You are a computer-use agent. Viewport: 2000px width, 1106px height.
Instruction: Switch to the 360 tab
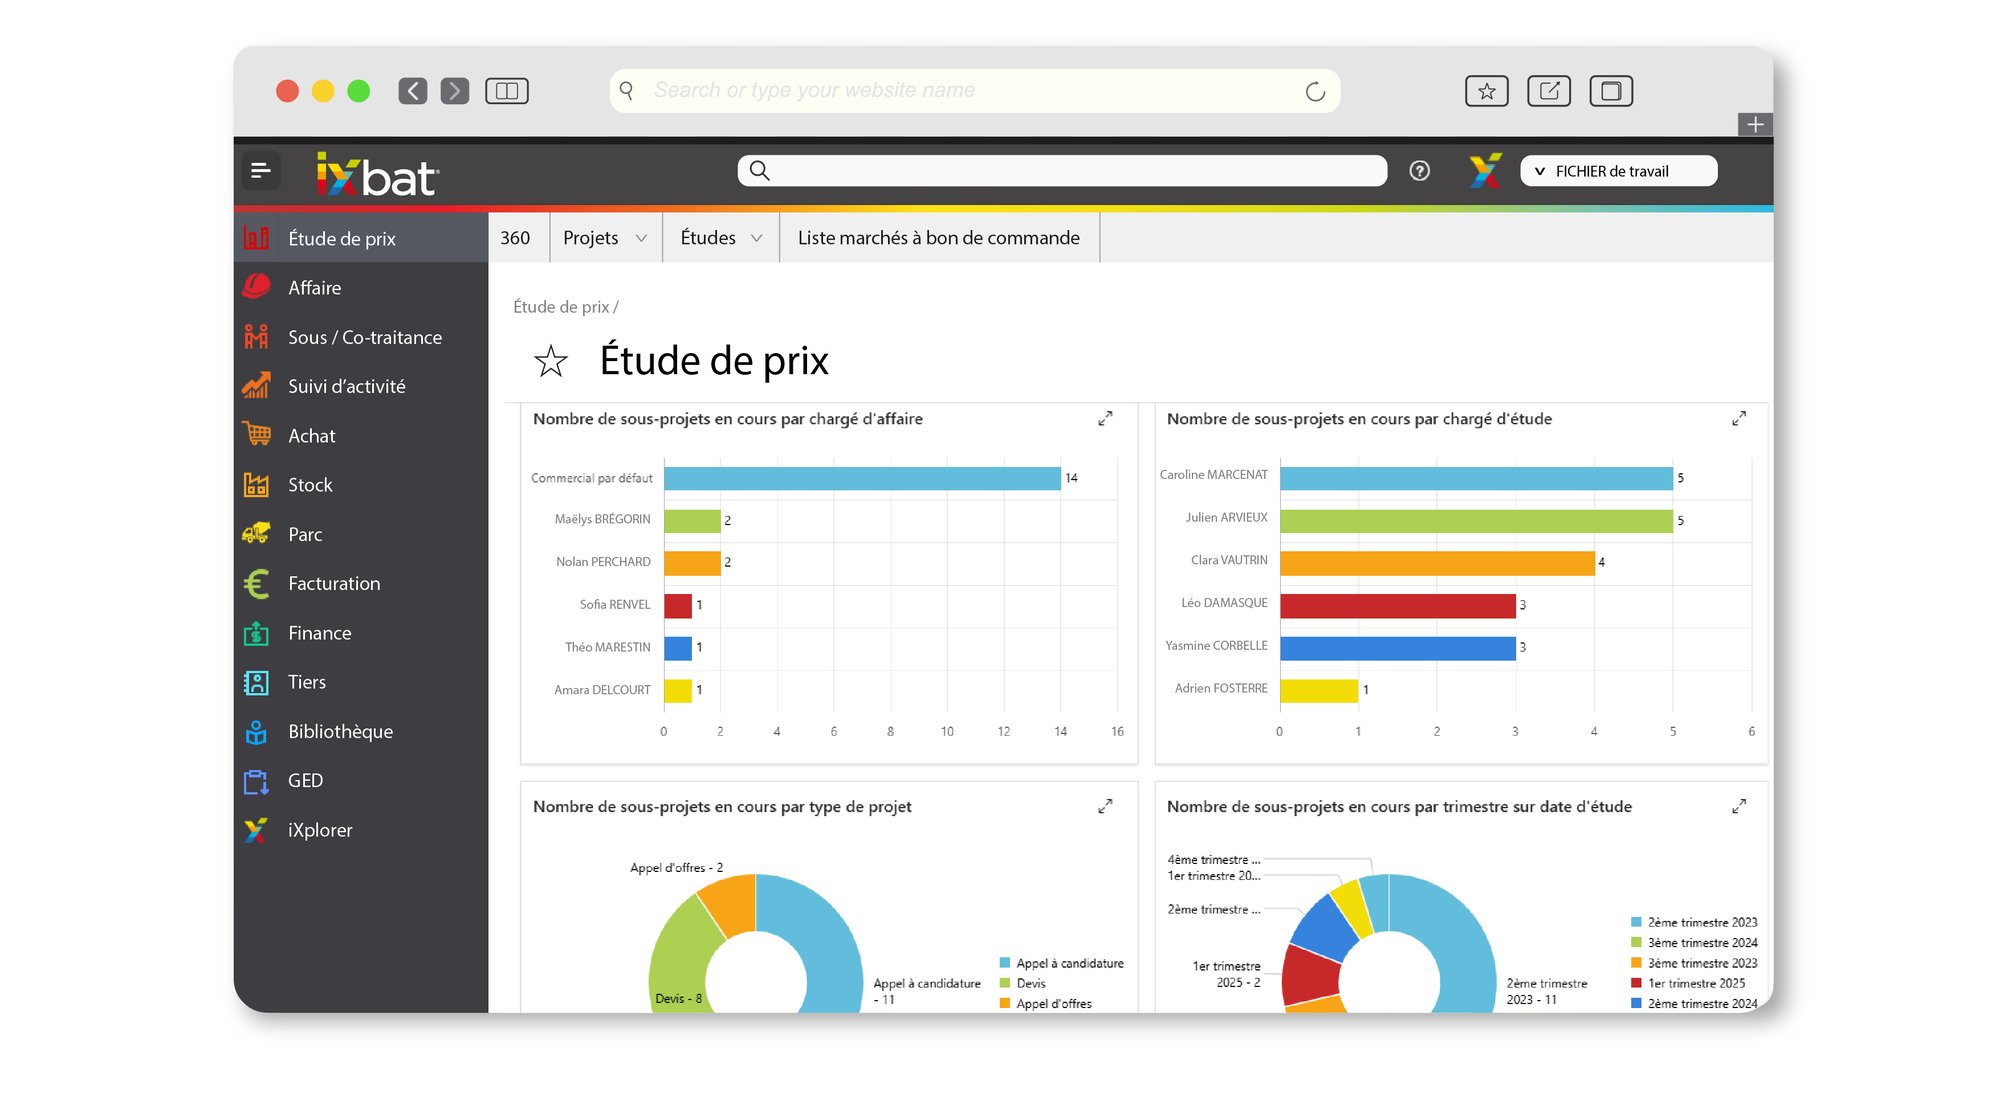517,238
